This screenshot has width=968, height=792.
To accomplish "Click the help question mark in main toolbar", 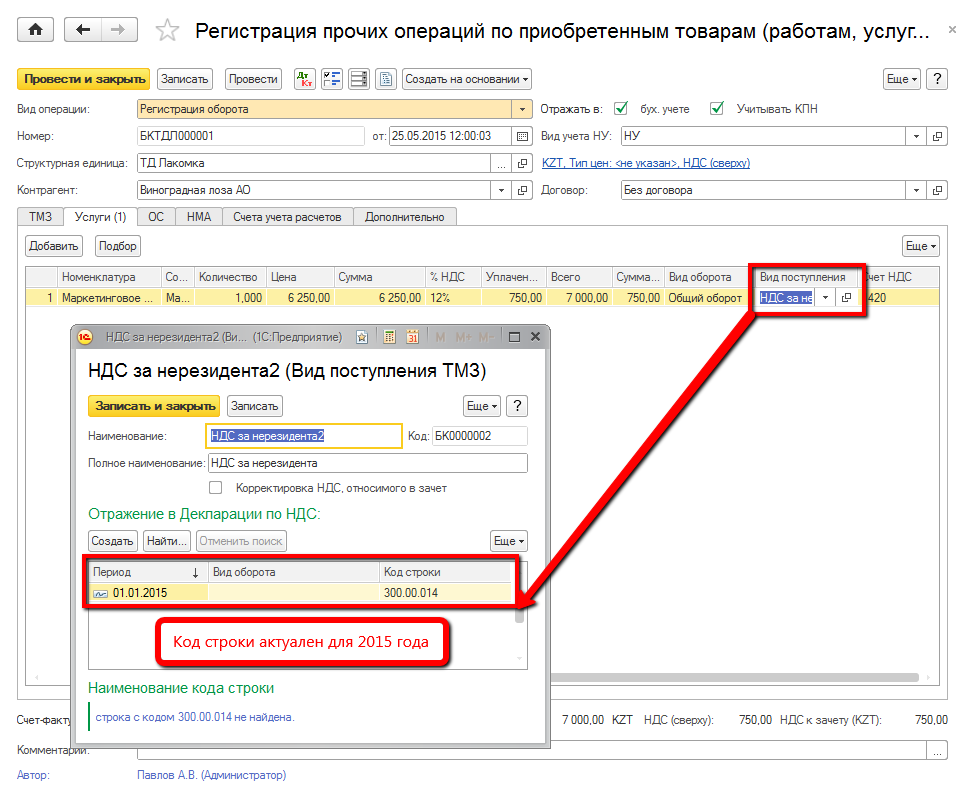I will pyautogui.click(x=937, y=79).
